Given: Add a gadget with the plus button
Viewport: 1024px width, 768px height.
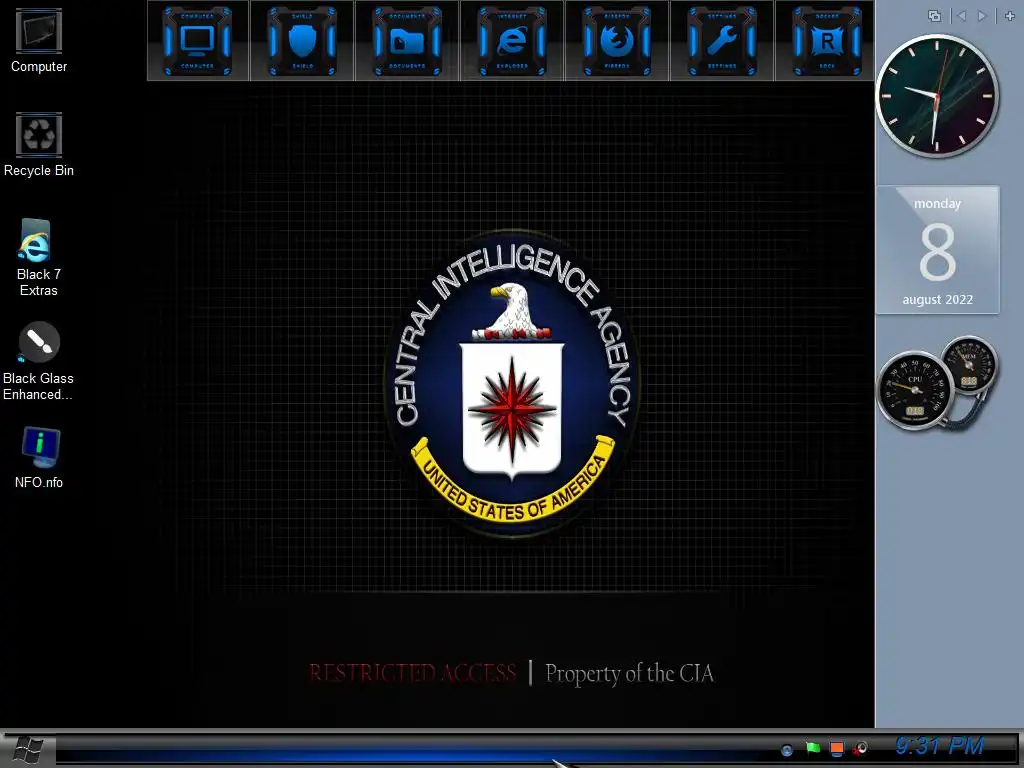Looking at the screenshot, I should (1010, 16).
